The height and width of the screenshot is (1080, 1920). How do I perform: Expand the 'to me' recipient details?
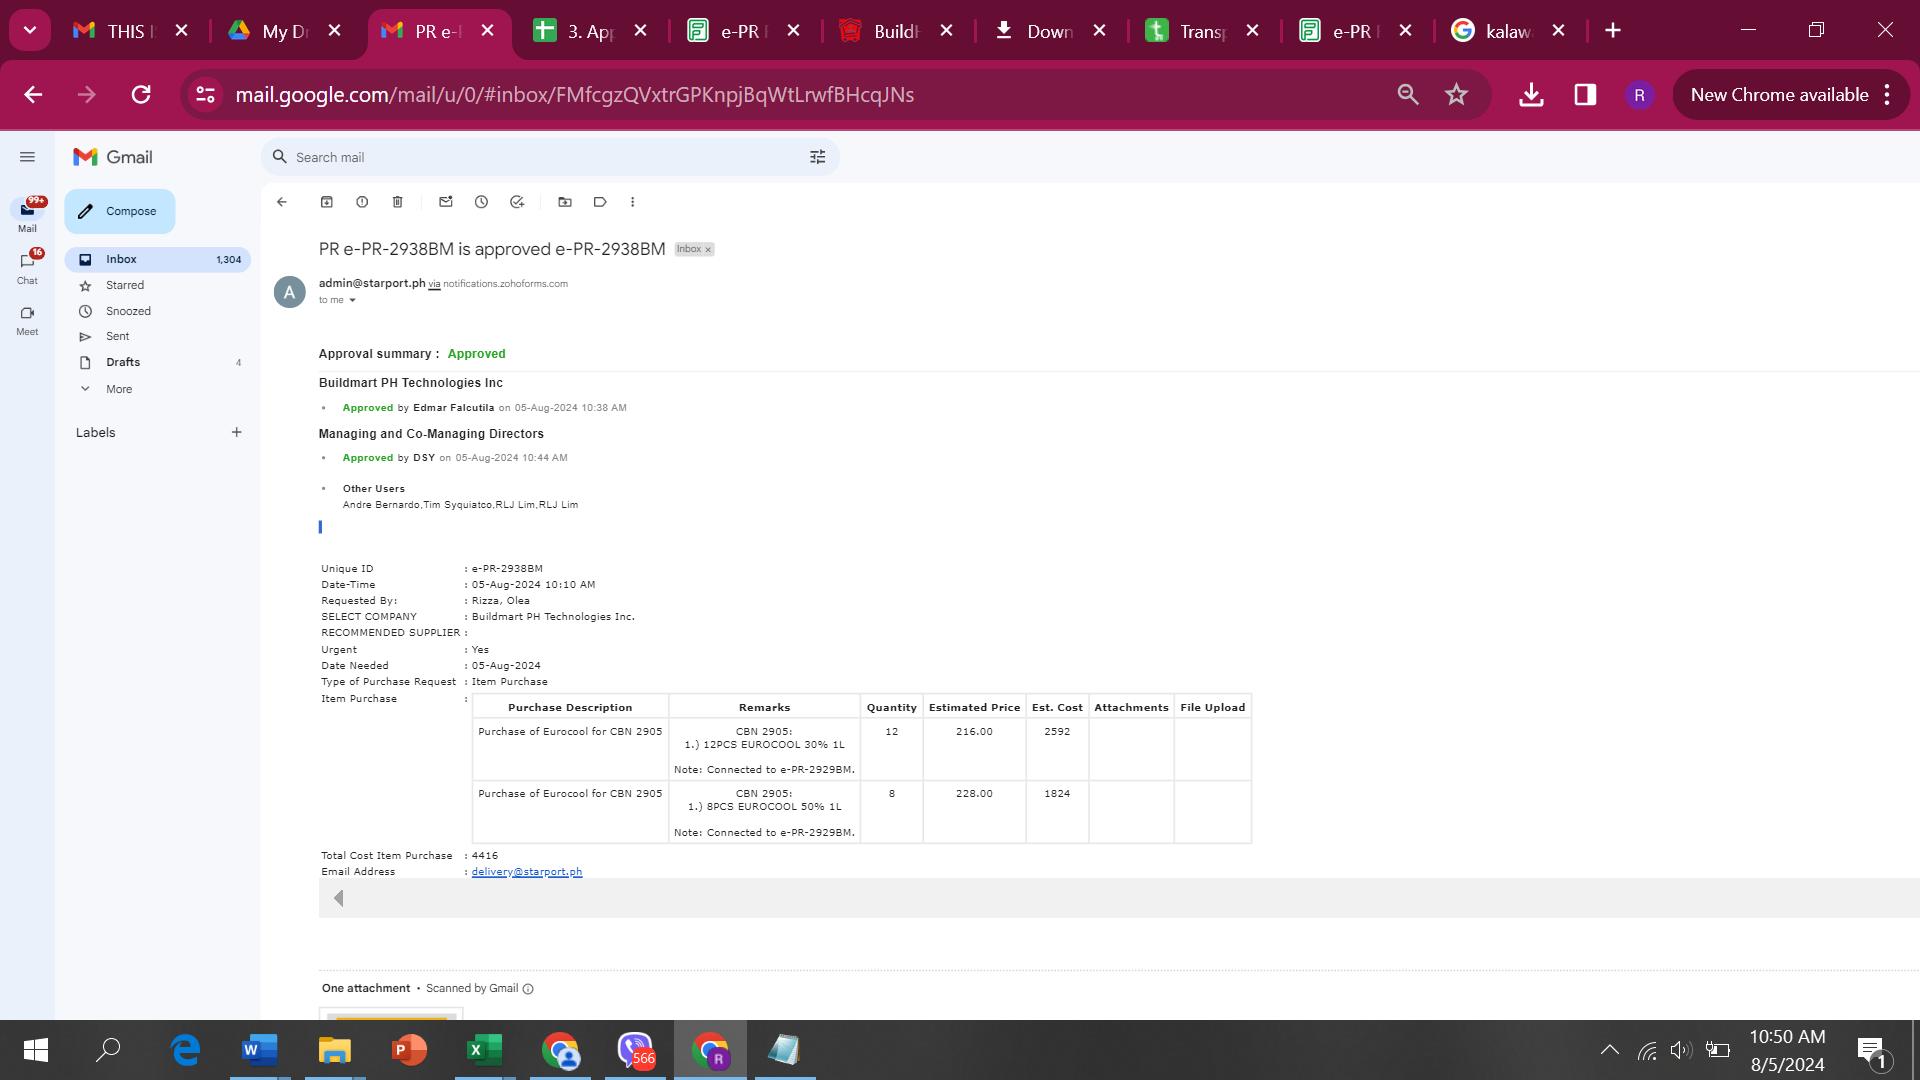tap(352, 300)
